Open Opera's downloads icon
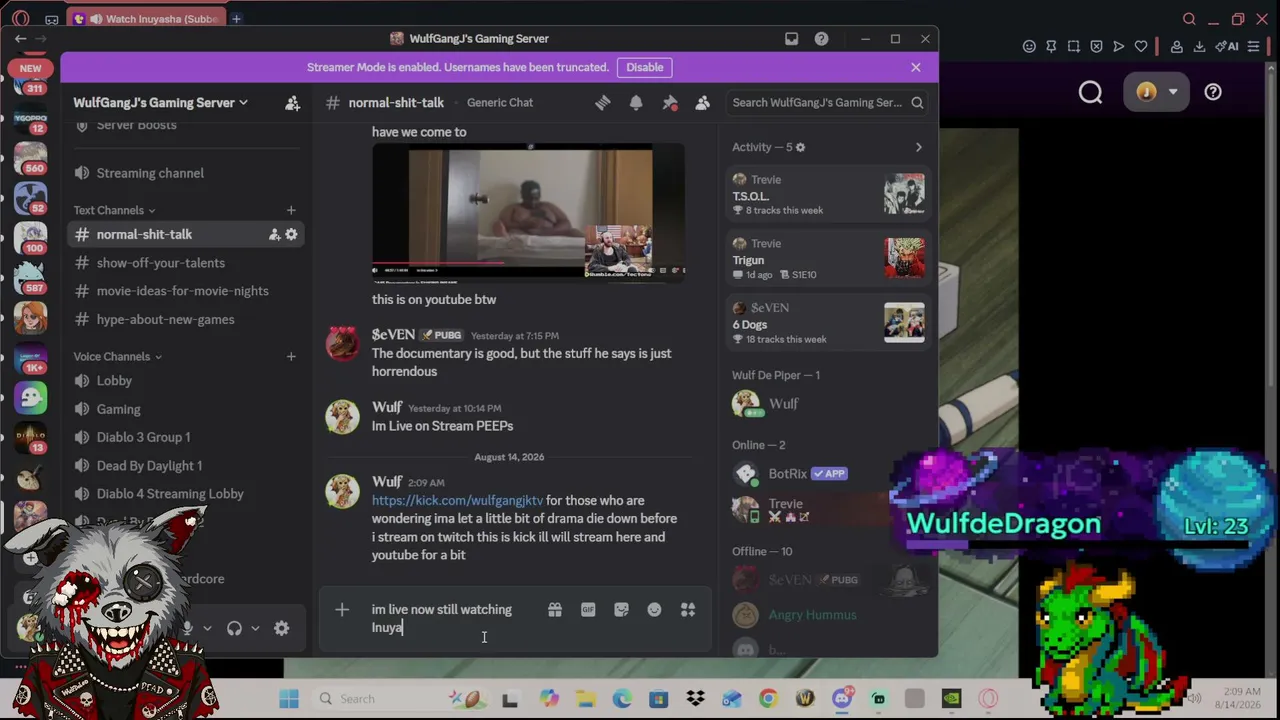Viewport: 1280px width, 720px height. coord(1199,46)
